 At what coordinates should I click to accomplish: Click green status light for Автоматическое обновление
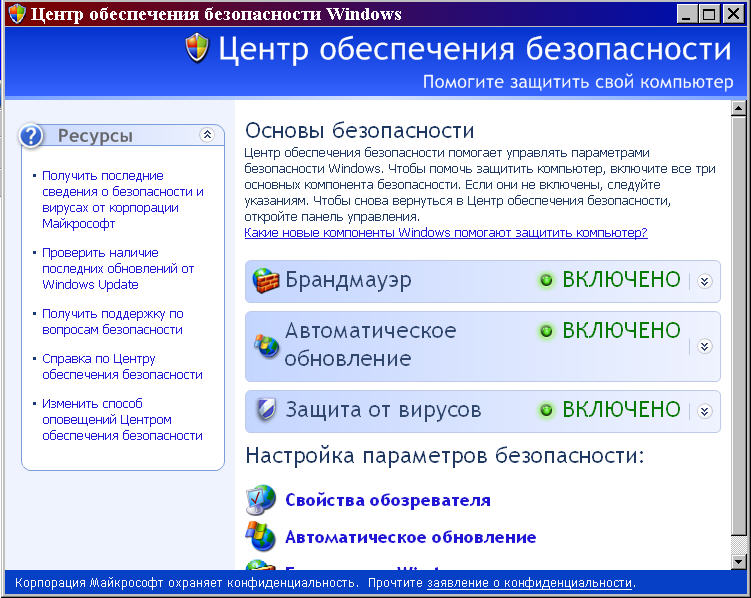point(546,331)
